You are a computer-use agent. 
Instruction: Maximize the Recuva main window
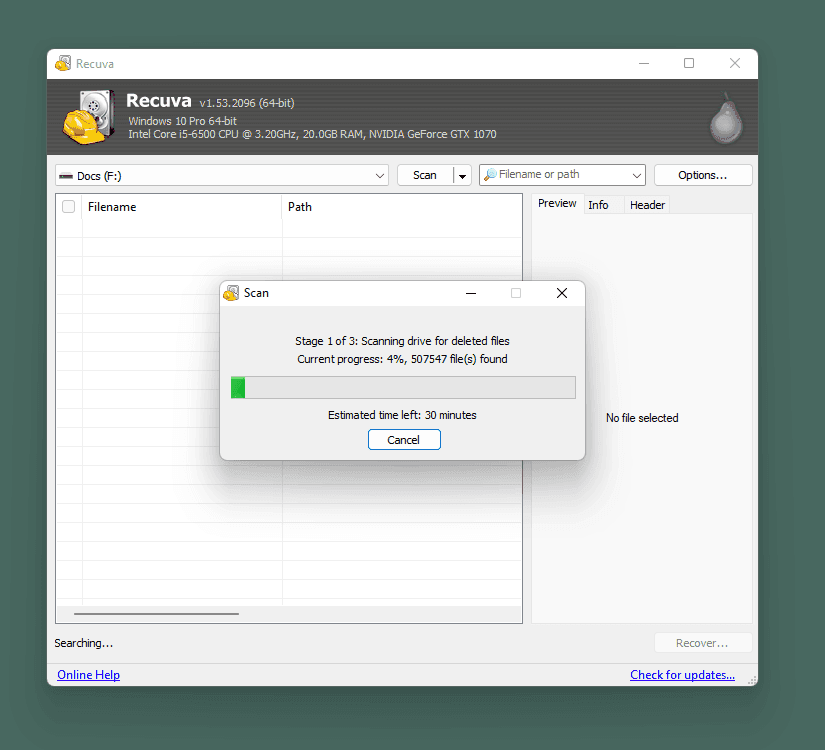pos(689,63)
